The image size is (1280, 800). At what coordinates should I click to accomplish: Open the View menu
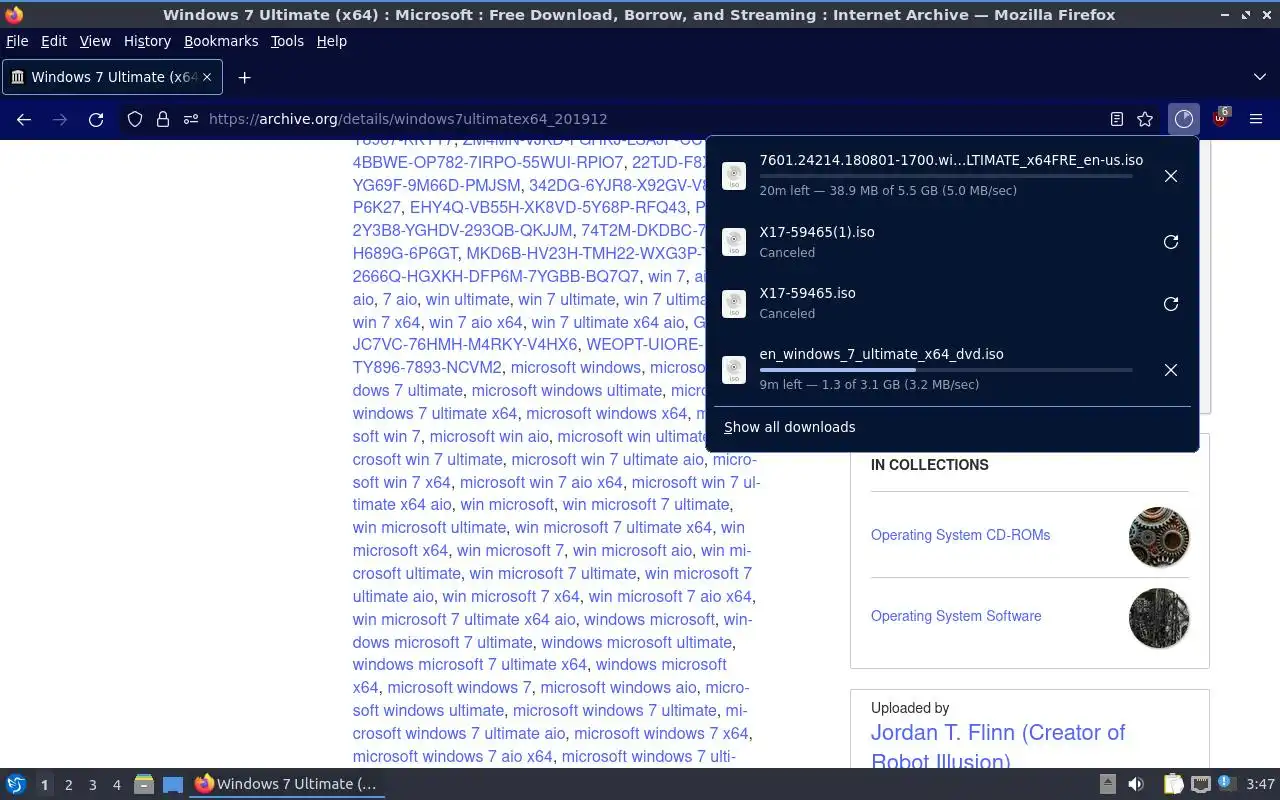pos(95,41)
